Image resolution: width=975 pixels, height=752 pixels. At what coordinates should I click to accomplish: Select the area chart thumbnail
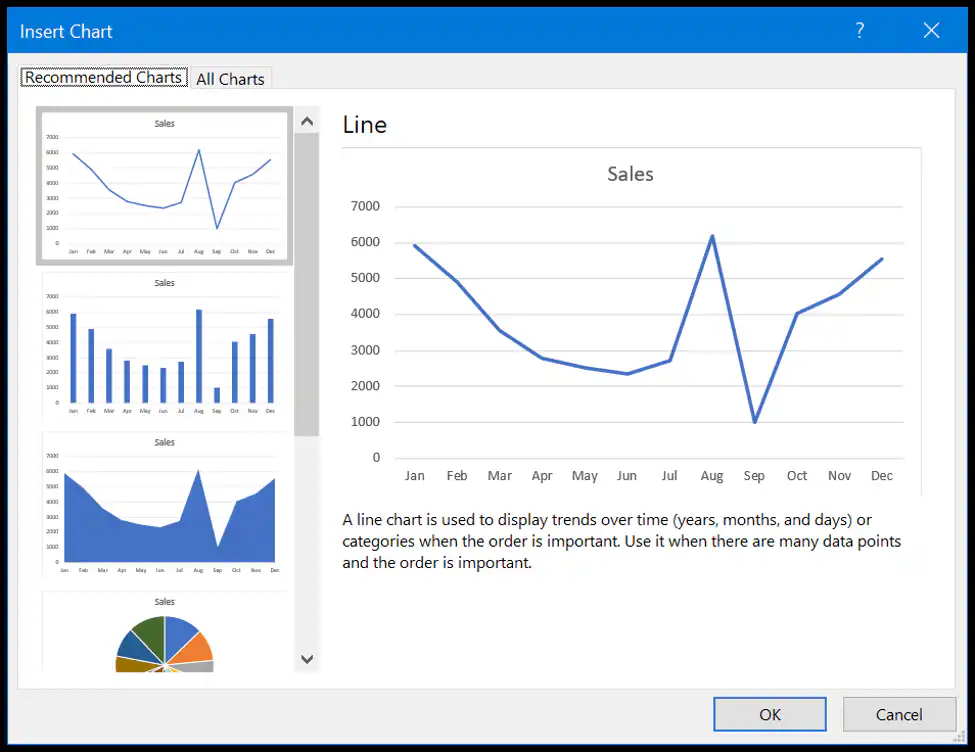165,506
